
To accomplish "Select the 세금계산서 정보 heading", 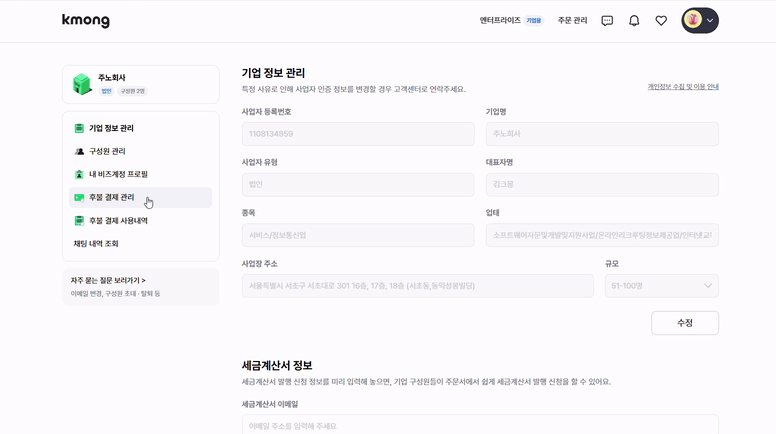I will click(277, 366).
